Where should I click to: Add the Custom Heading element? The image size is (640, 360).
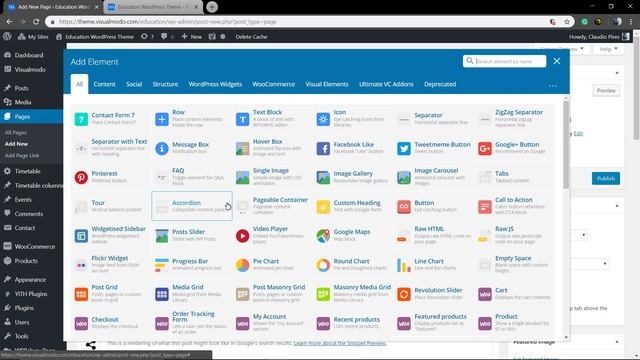click(x=353, y=206)
